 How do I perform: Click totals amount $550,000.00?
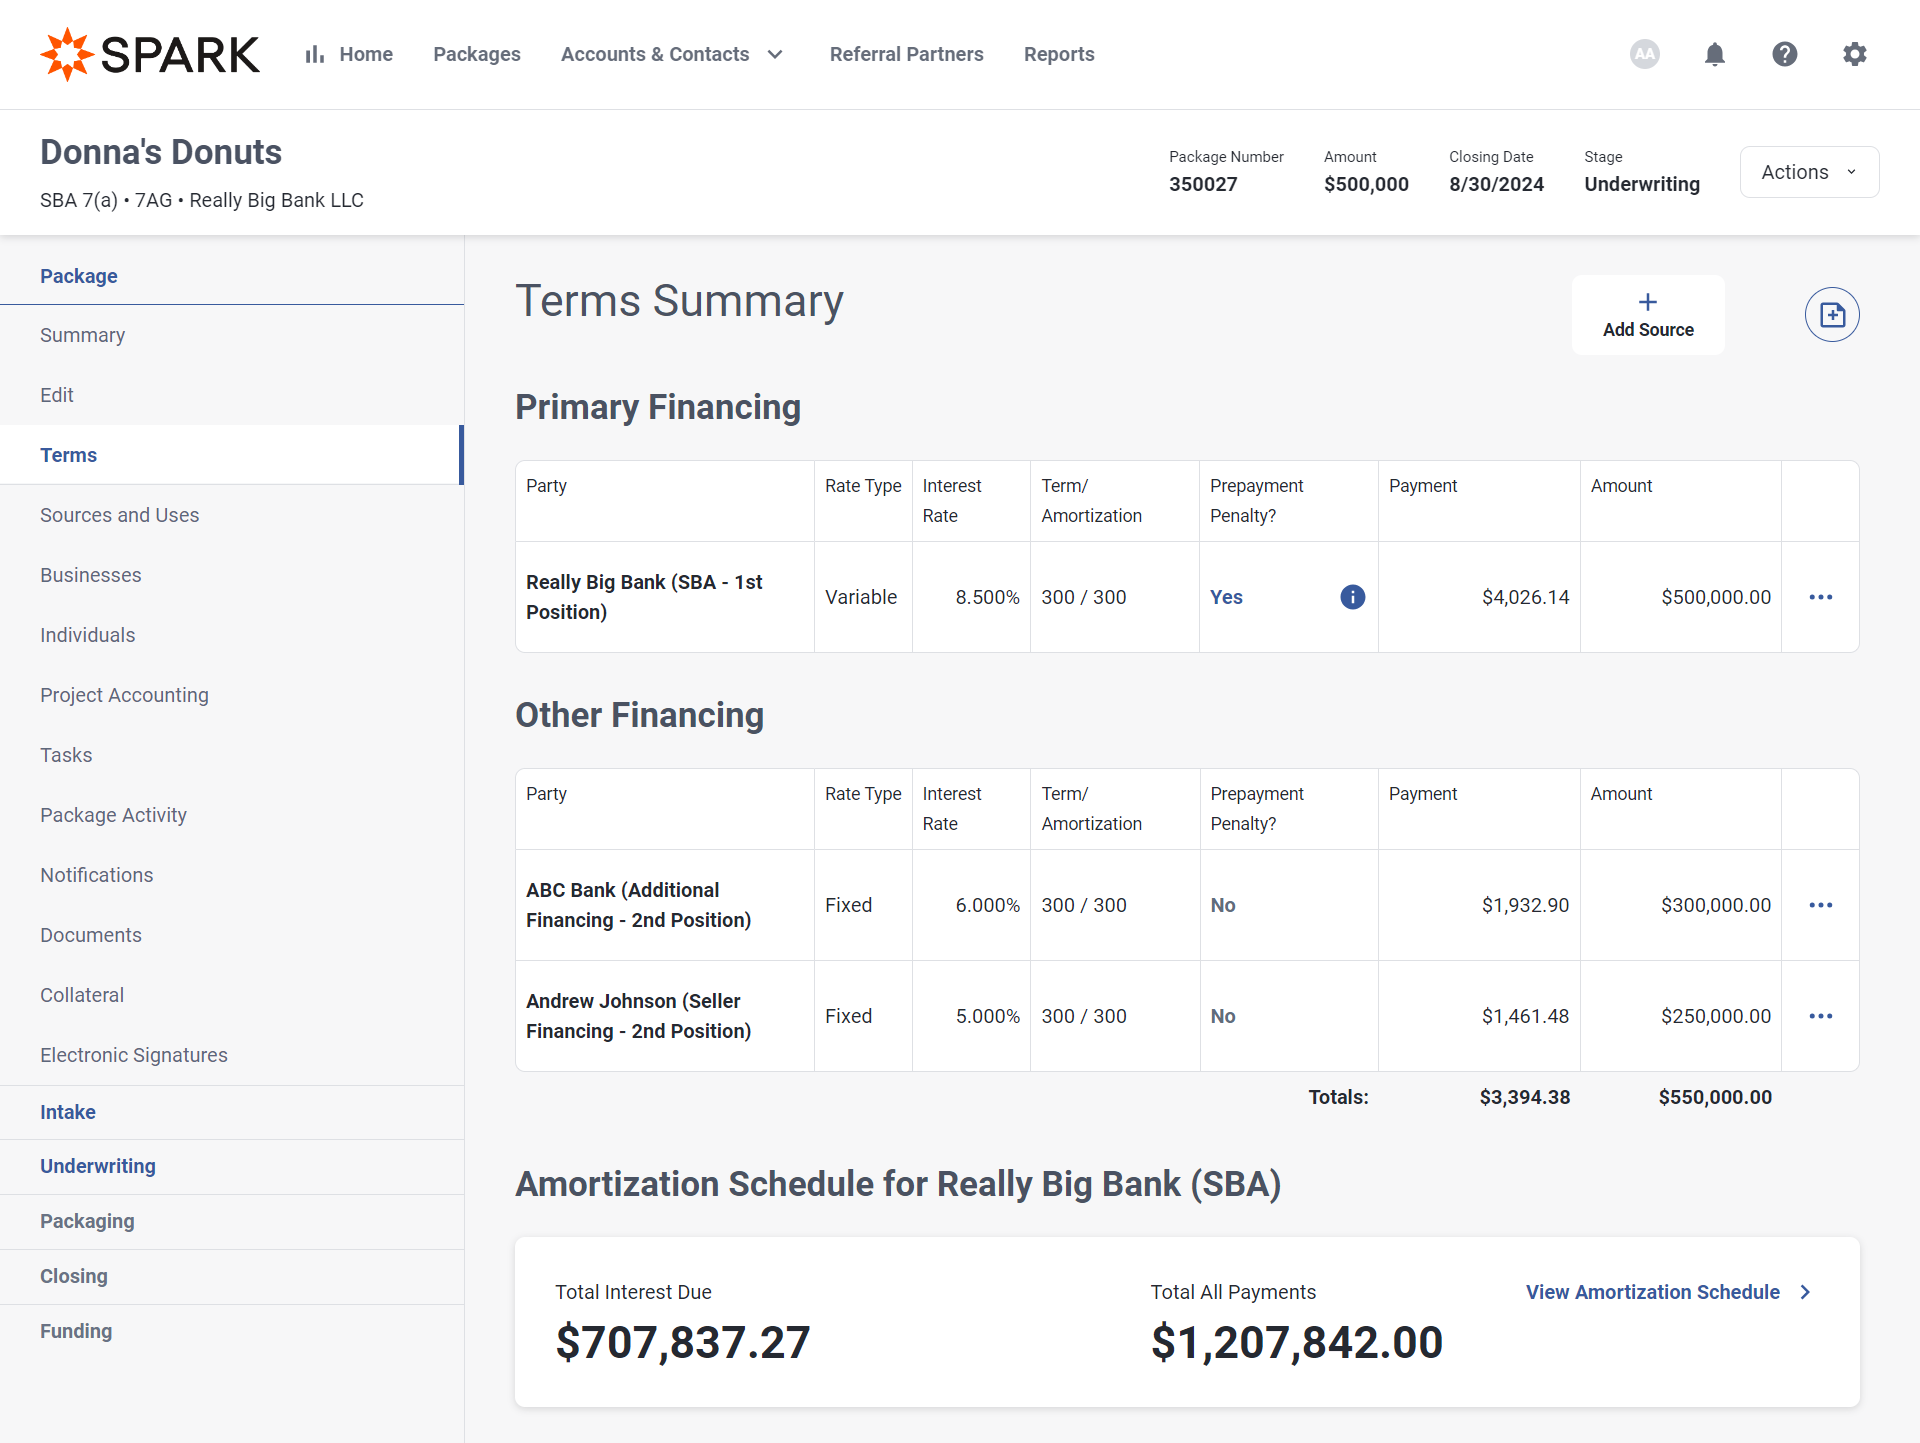pos(1715,1097)
